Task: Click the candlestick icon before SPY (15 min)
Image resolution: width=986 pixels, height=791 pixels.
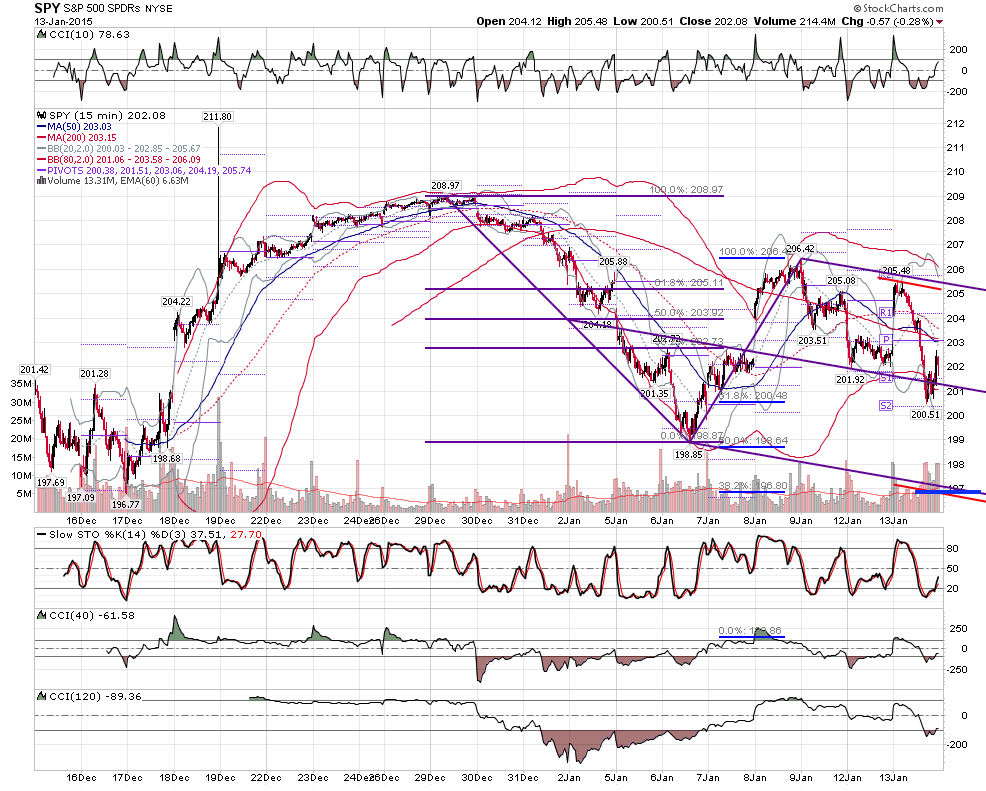Action: click(42, 116)
